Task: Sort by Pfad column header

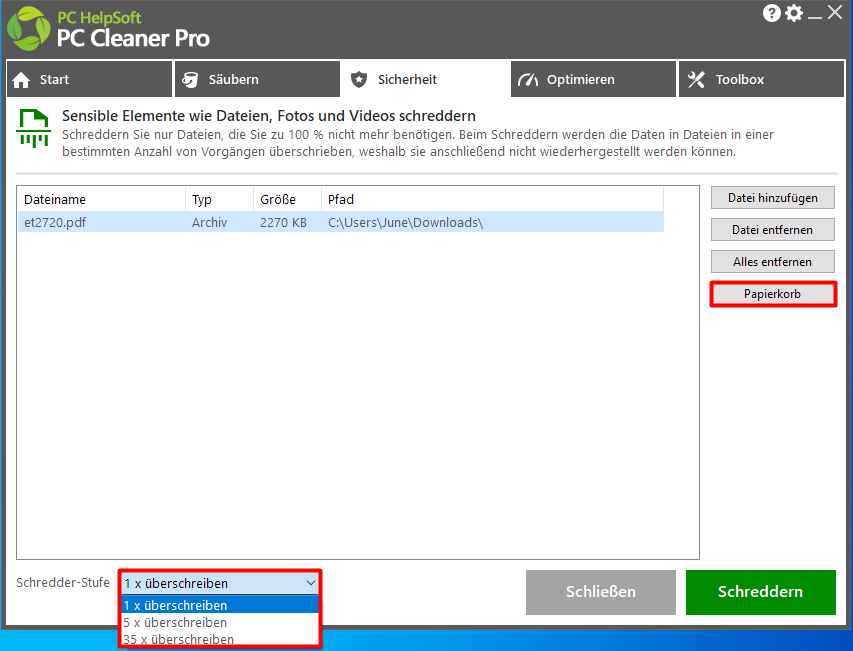Action: coord(492,200)
